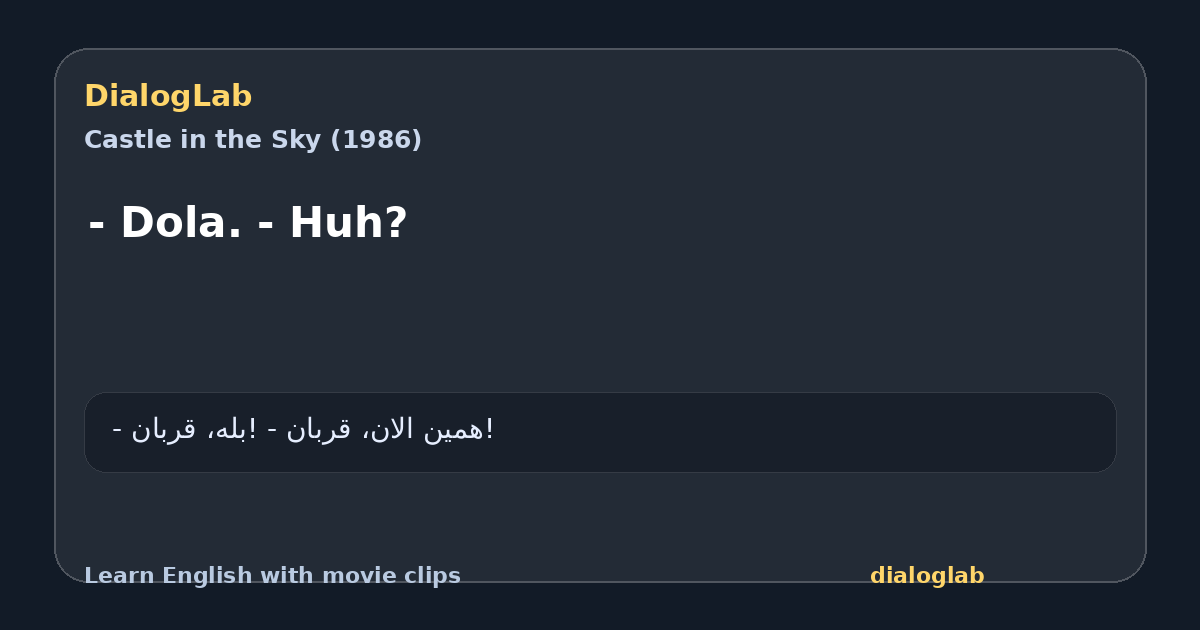
Task: Click the first dash before 'Dola.'
Action: [97, 224]
